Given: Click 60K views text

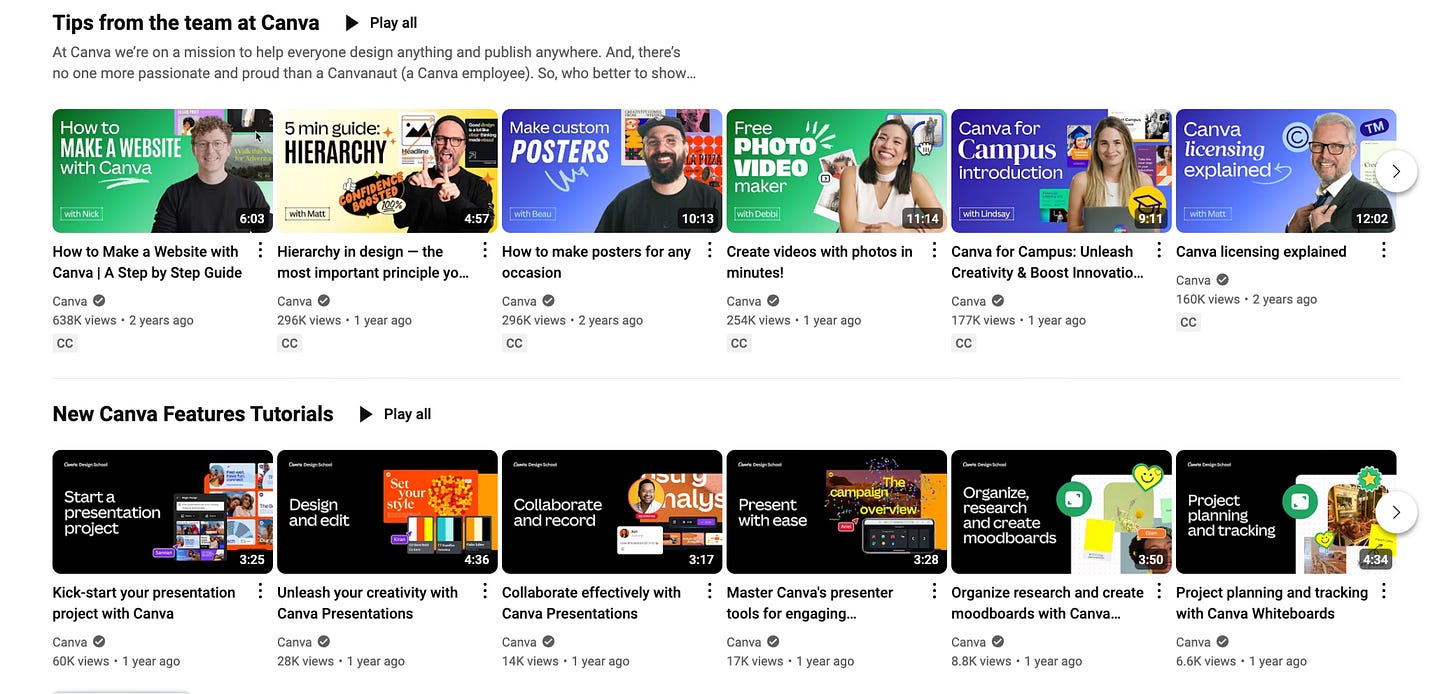Looking at the screenshot, I should (x=81, y=661).
